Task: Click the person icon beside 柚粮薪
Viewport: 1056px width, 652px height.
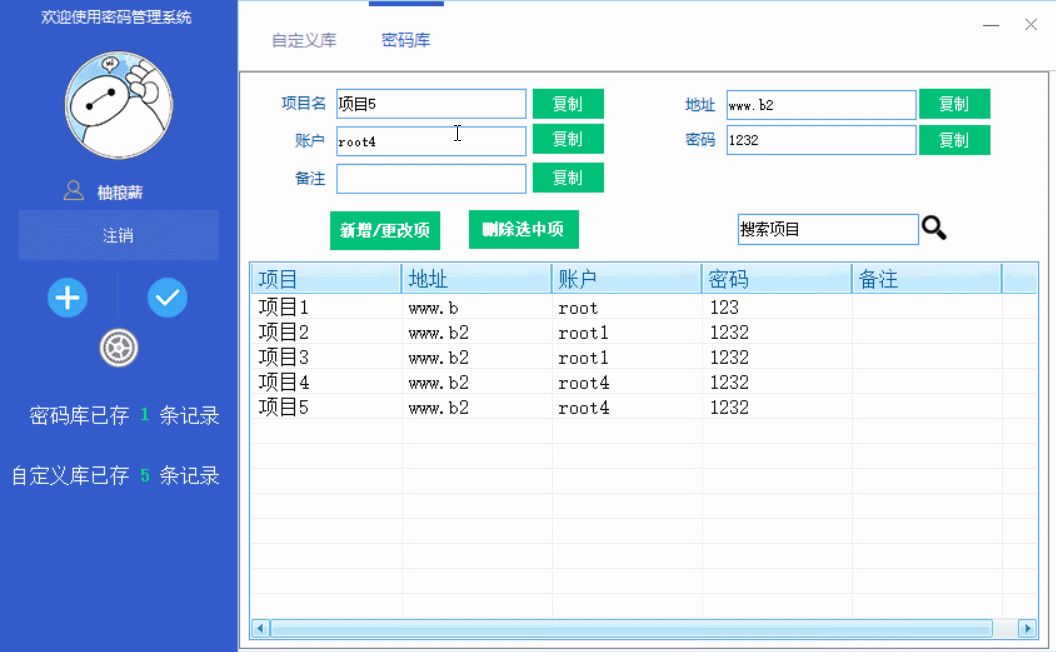Action: click(x=73, y=190)
